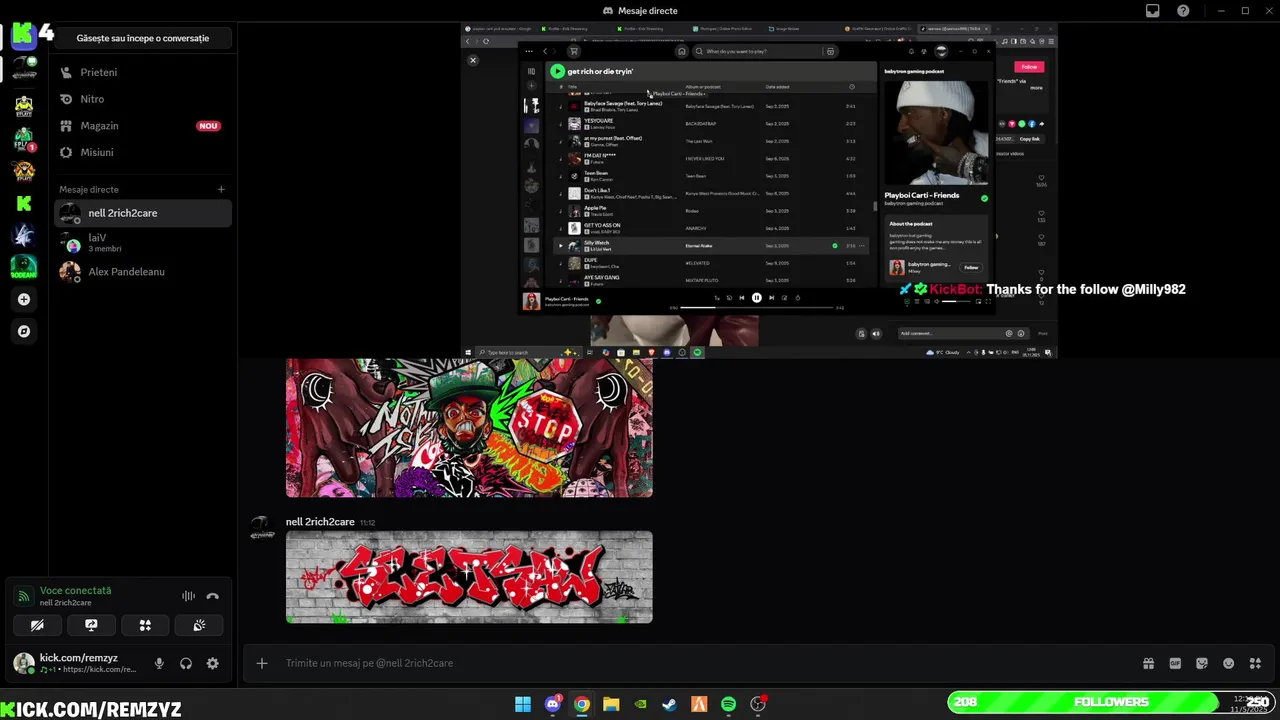Click the 'Mesaje directe' sidebar header text
Image resolution: width=1280 pixels, height=720 pixels.
[x=89, y=189]
